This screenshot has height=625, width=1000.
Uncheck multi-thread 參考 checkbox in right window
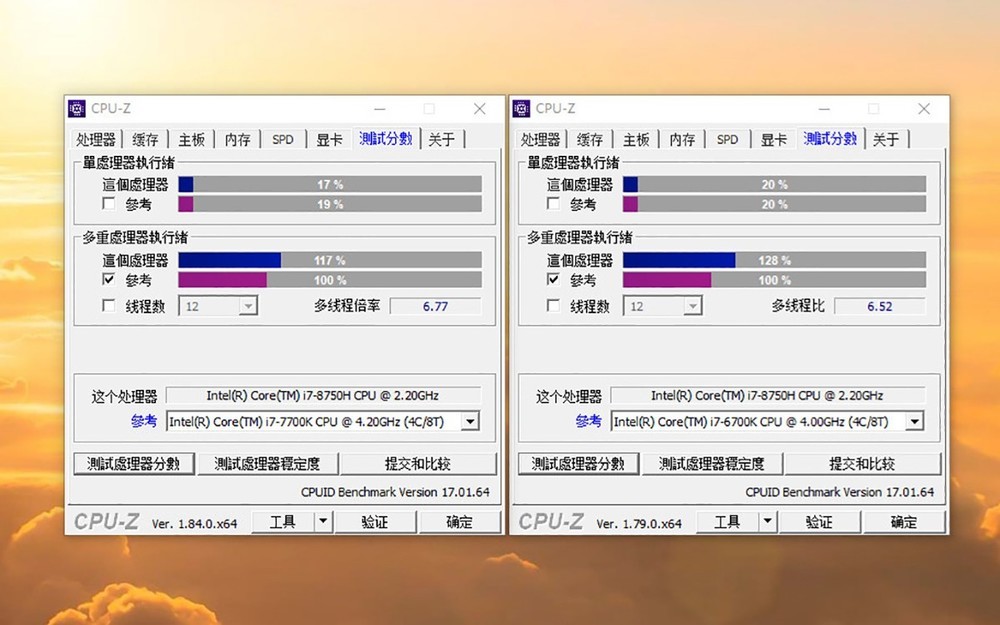554,279
